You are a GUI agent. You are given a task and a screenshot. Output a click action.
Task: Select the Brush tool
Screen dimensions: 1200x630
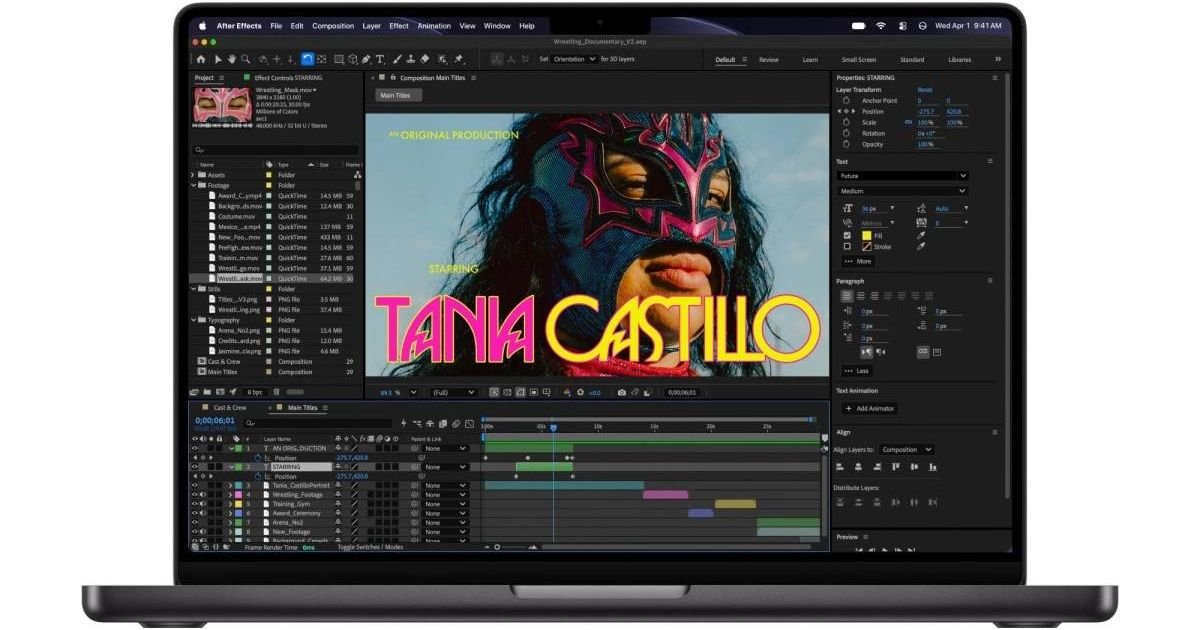tap(397, 59)
